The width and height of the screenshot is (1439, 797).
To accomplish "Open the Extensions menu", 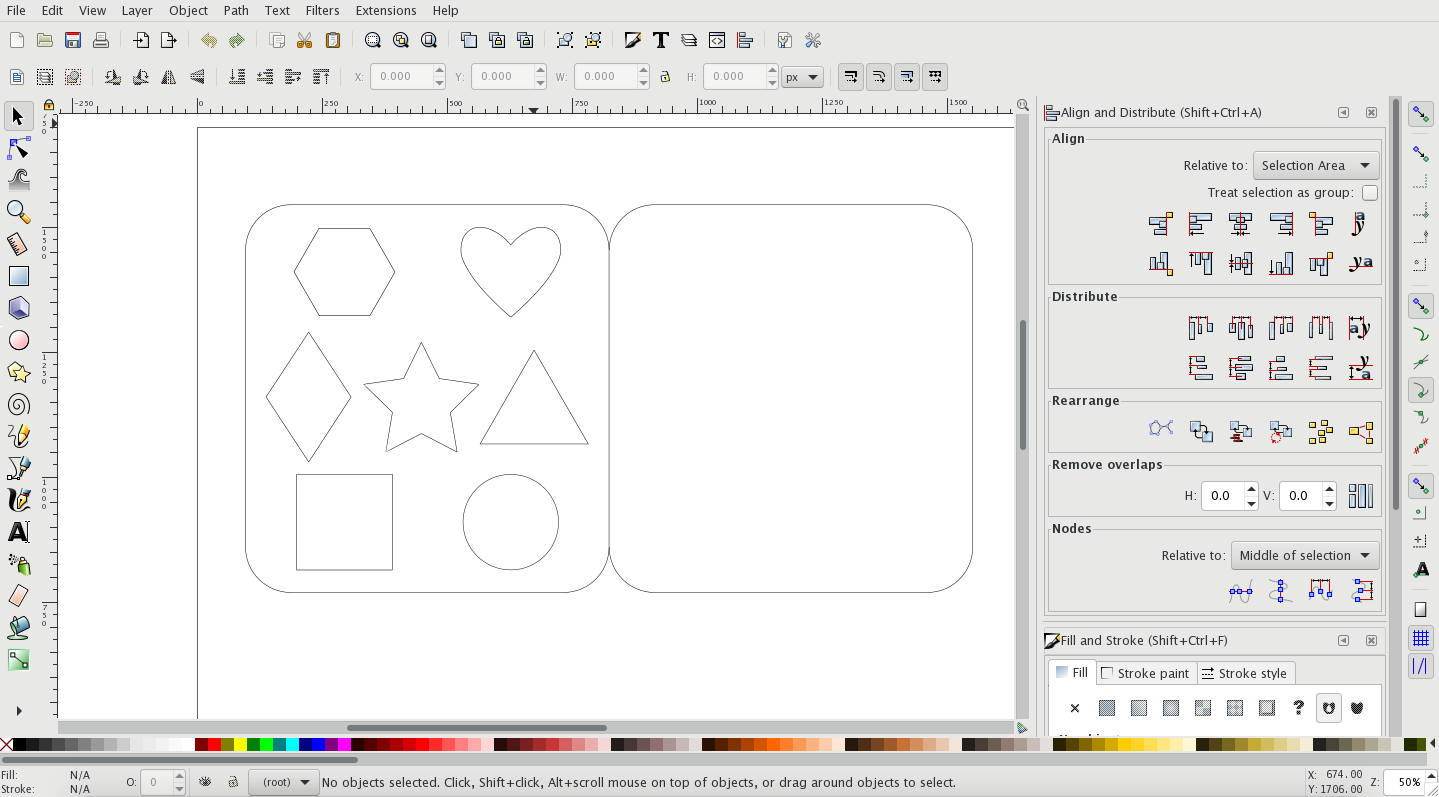I will coord(386,10).
